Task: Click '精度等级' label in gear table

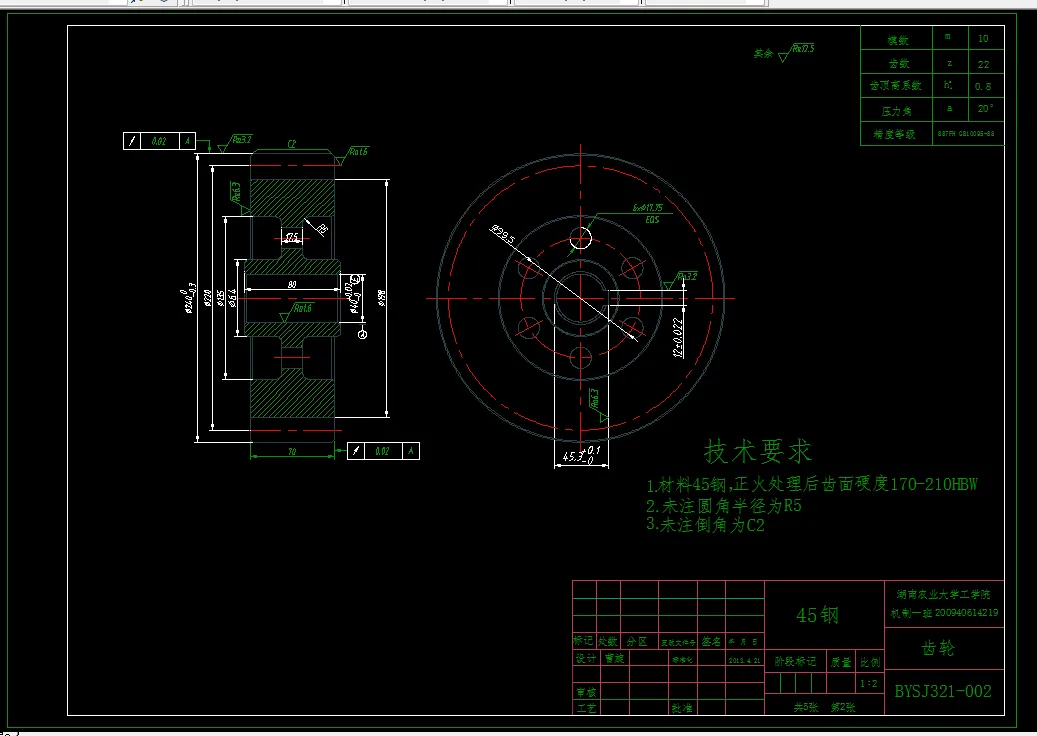Action: (894, 134)
